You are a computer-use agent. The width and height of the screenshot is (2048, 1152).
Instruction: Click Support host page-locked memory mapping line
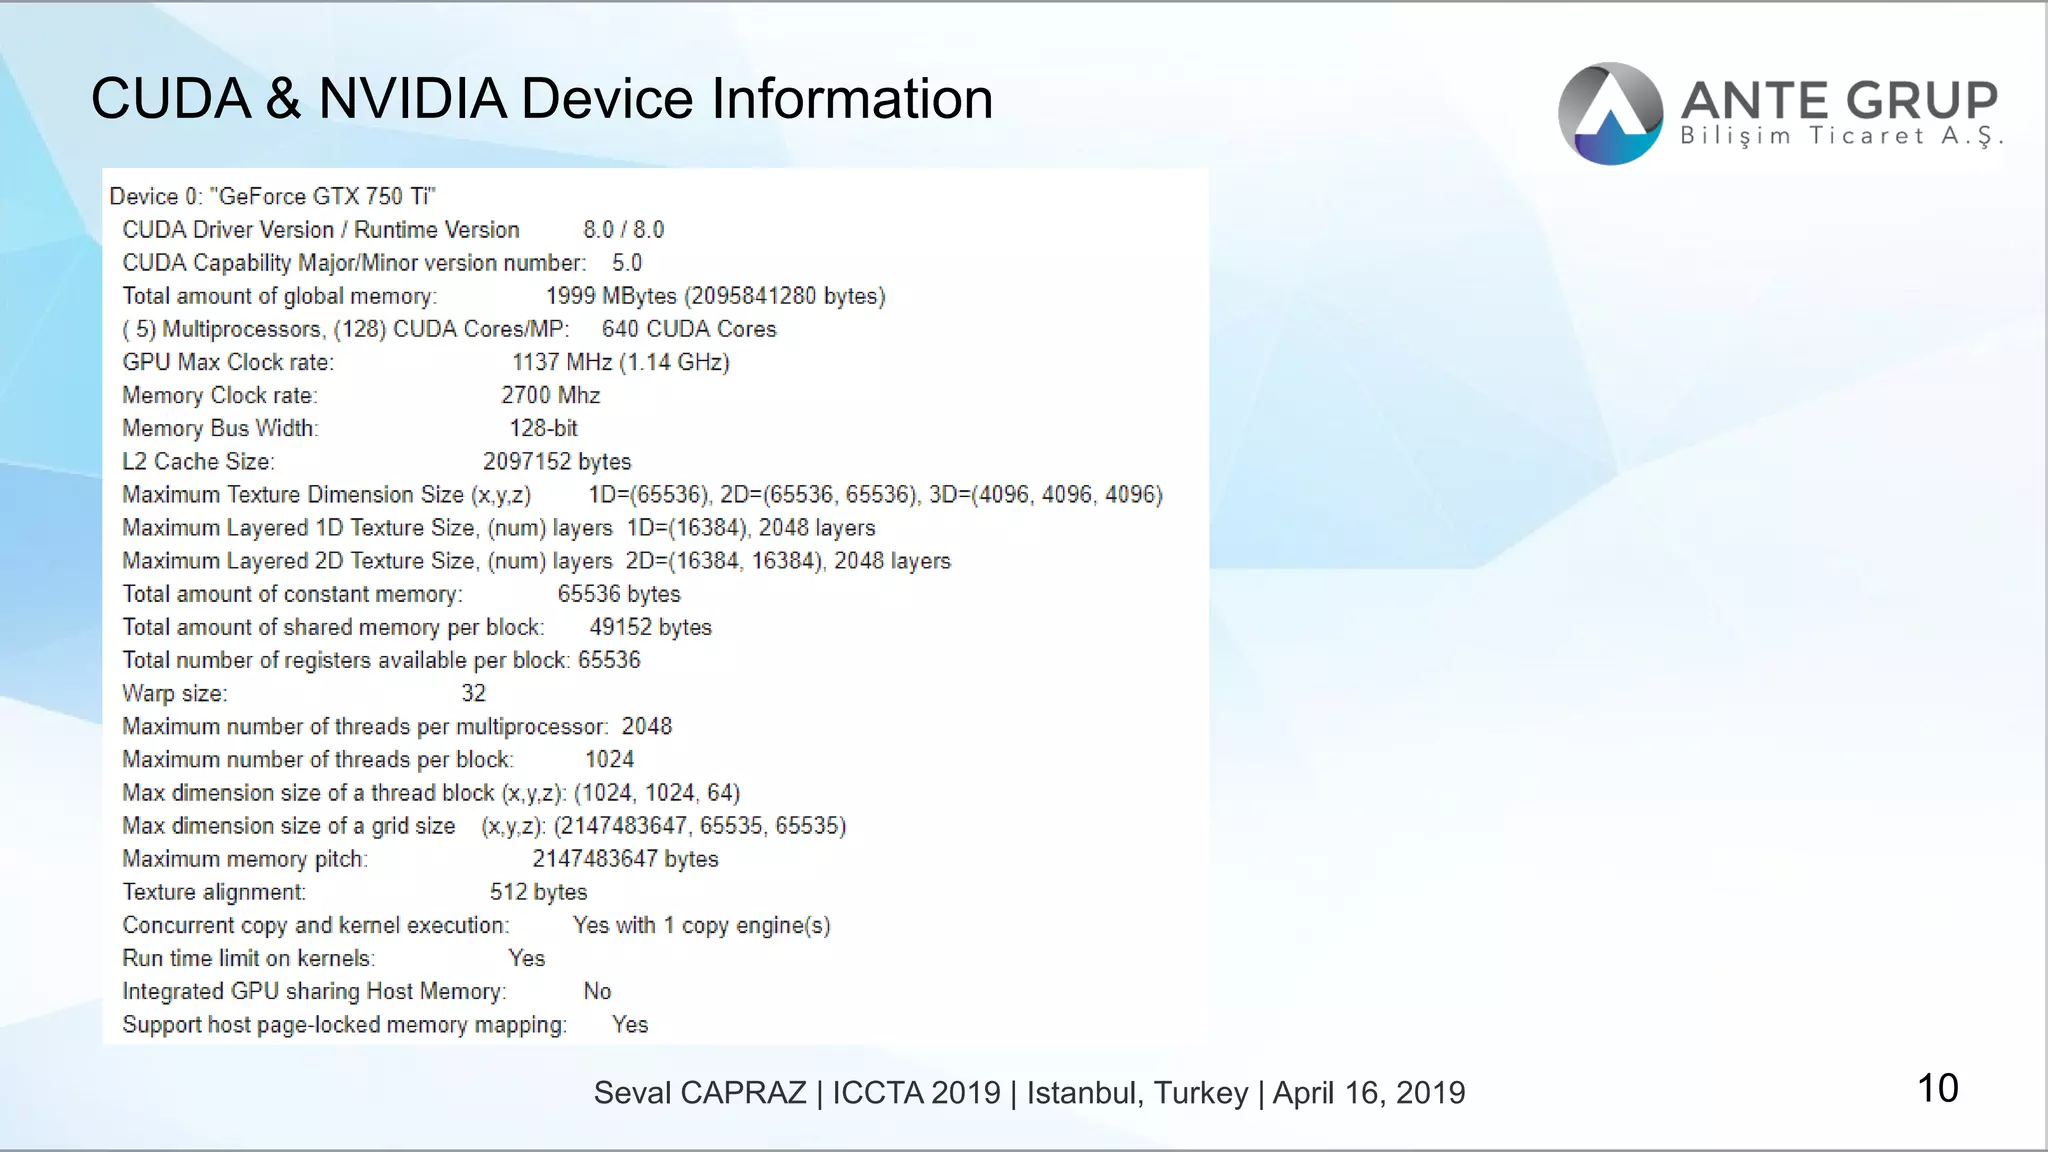tap(385, 1025)
